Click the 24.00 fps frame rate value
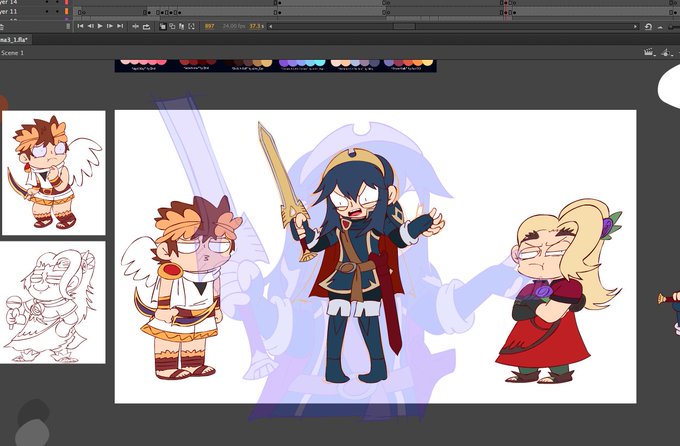 (234, 26)
